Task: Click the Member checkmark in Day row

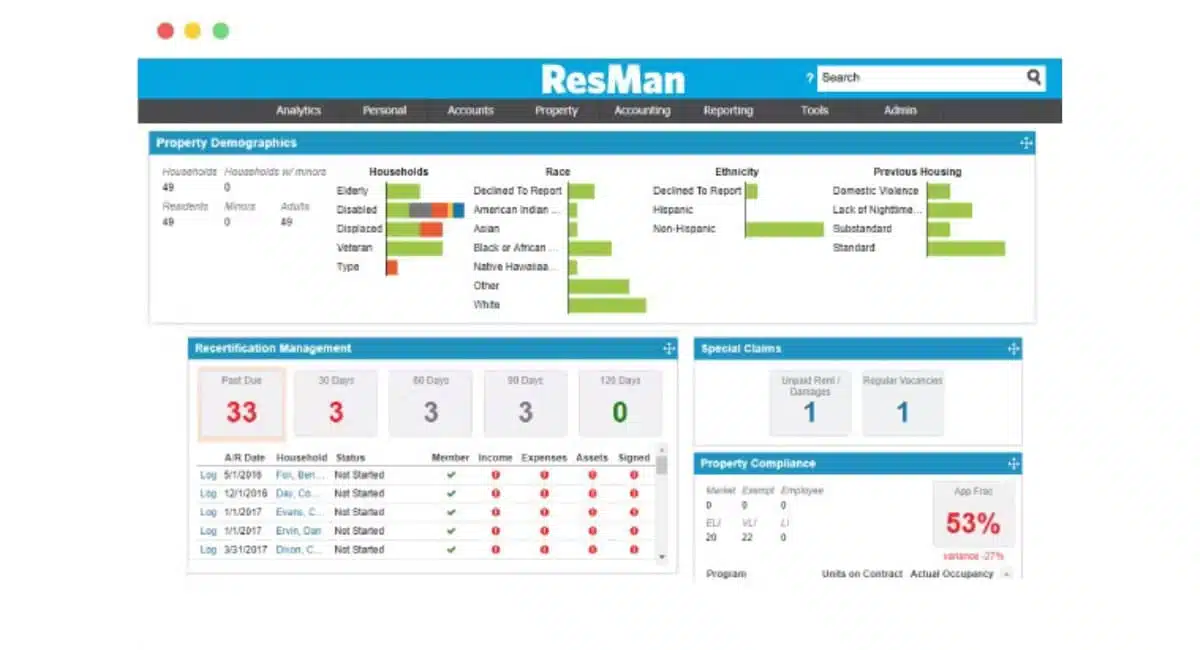Action: [x=451, y=494]
